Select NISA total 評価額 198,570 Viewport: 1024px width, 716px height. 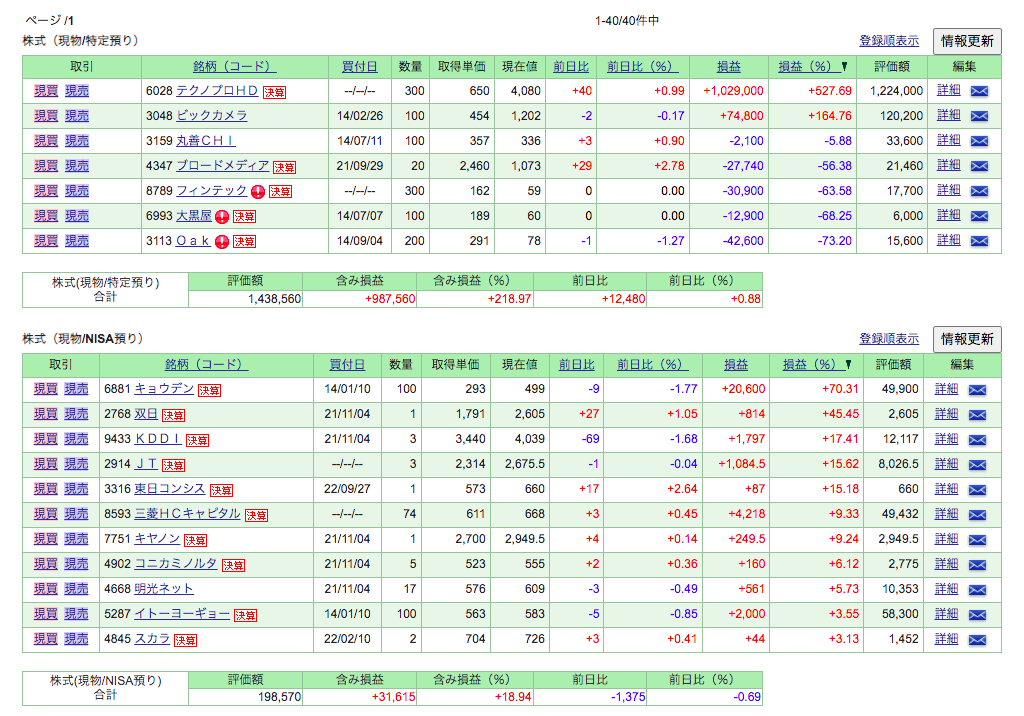tap(280, 697)
